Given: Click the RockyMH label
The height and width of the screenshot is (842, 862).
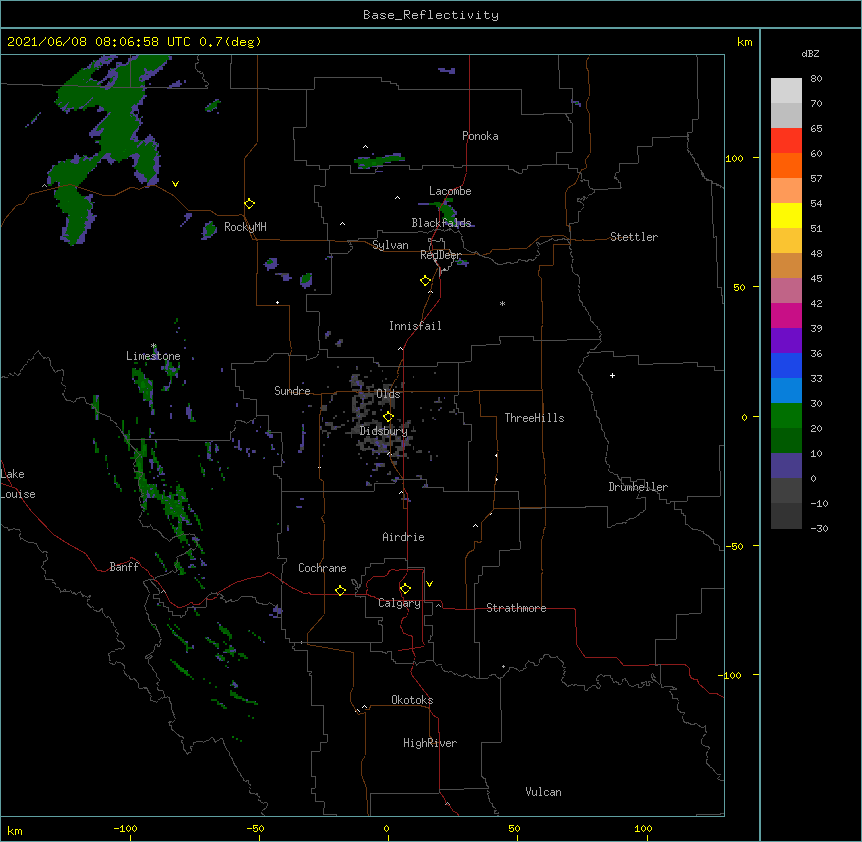Looking at the screenshot, I should (x=245, y=227).
